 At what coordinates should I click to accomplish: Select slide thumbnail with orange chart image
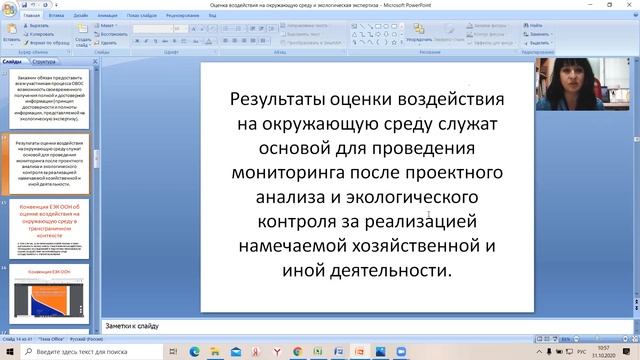point(49,294)
